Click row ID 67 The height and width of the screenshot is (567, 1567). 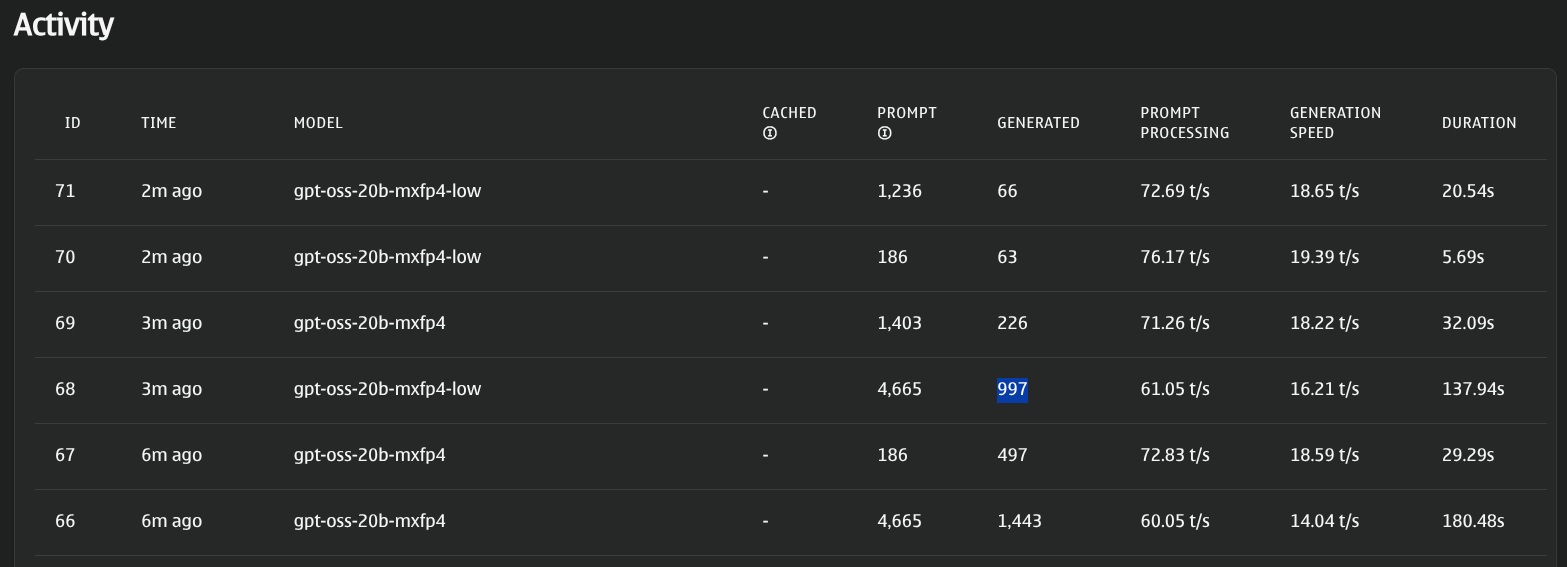(65, 455)
